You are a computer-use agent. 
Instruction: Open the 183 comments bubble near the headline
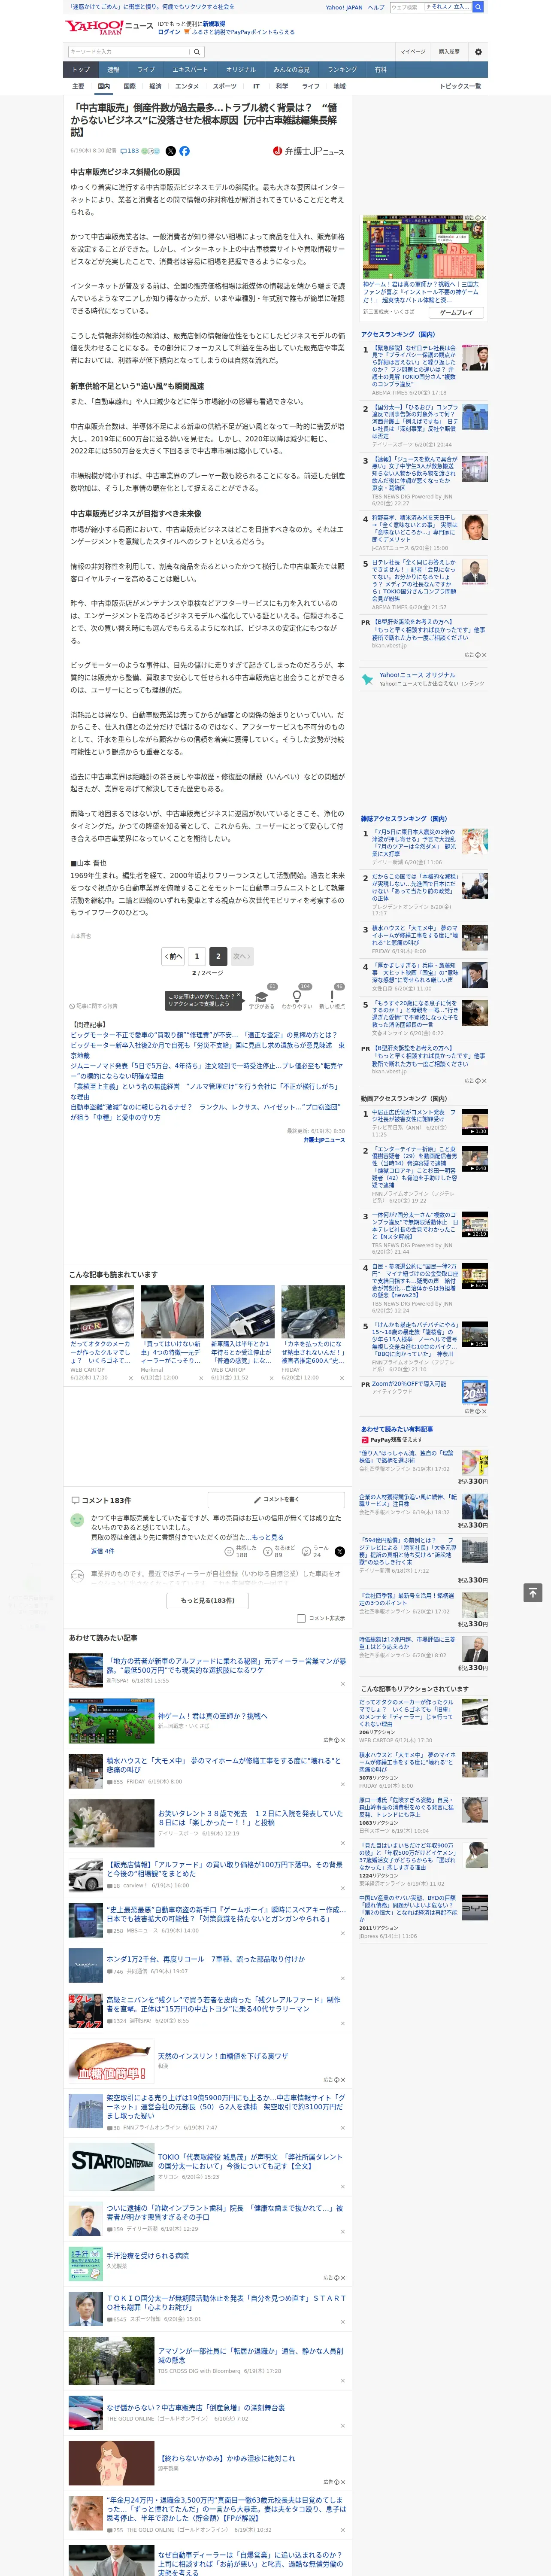[130, 151]
